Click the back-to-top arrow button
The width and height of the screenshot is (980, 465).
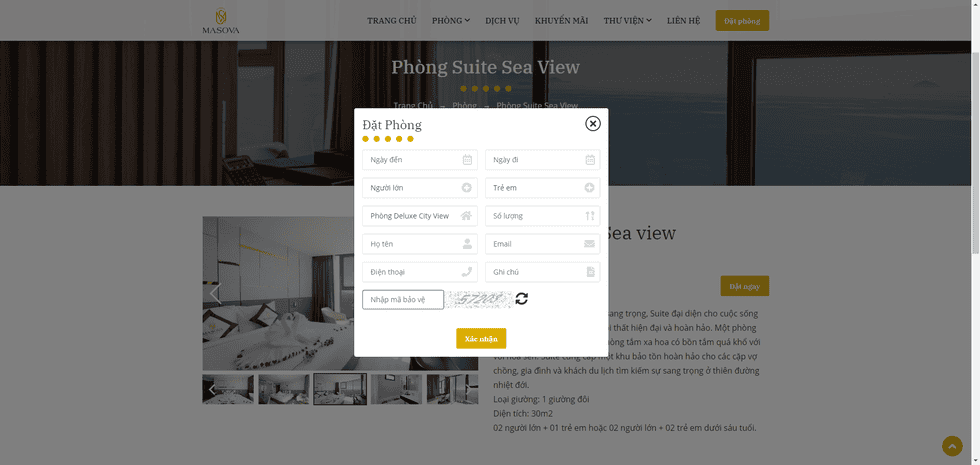click(952, 446)
